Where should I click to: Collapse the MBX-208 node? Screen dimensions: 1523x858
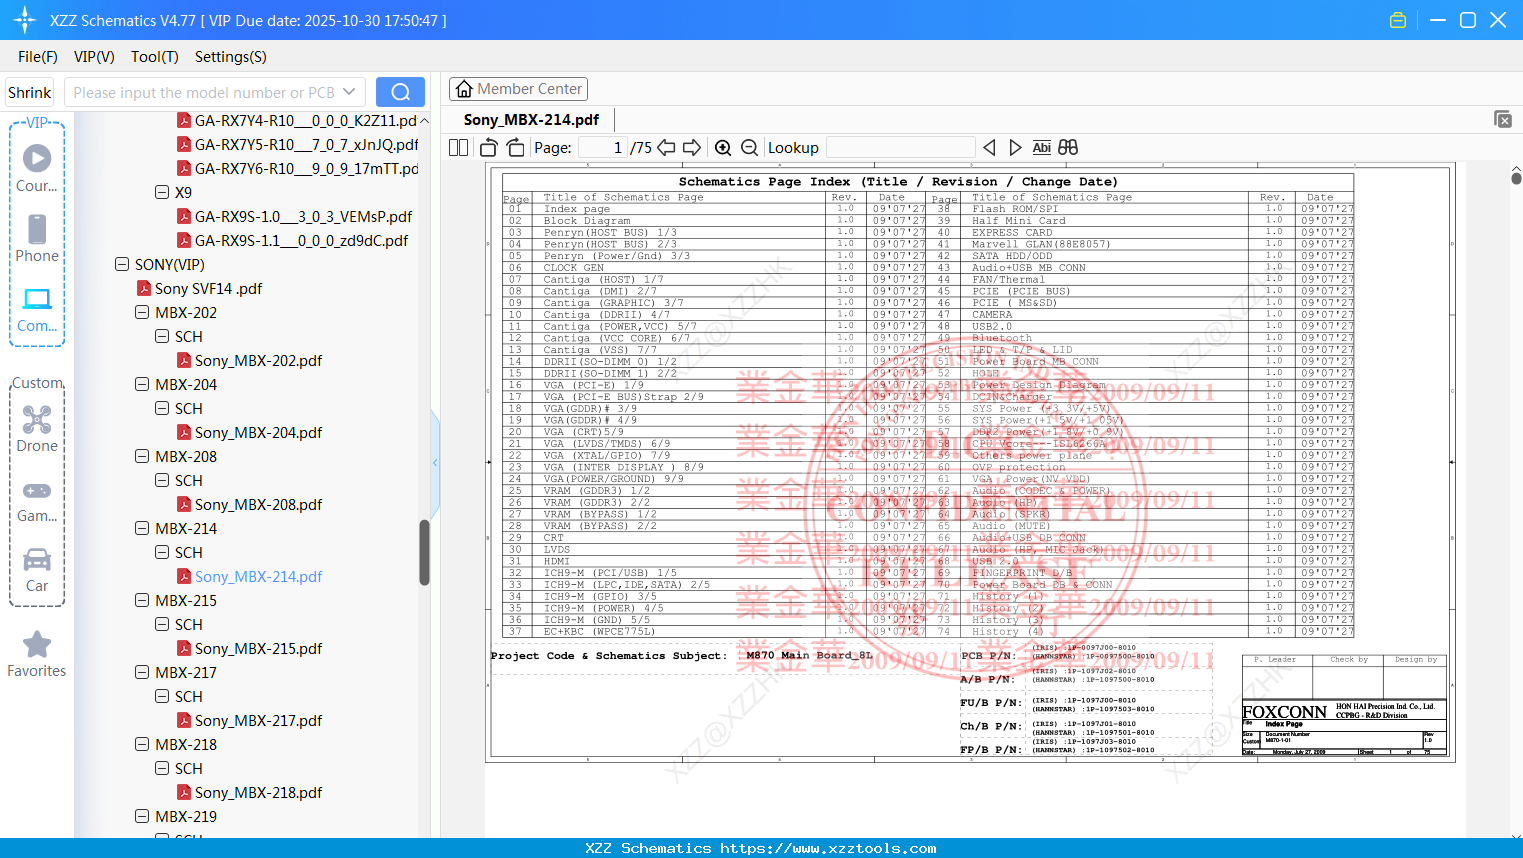click(x=142, y=456)
